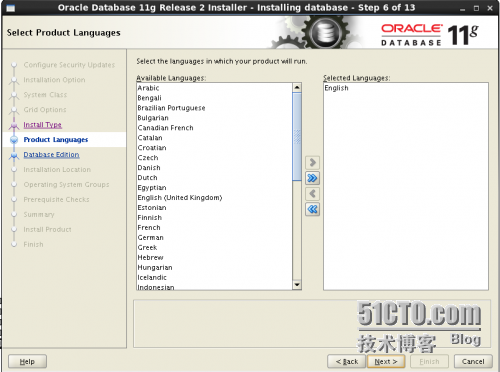Select Finnish language entry
The height and width of the screenshot is (372, 500).
click(x=214, y=218)
